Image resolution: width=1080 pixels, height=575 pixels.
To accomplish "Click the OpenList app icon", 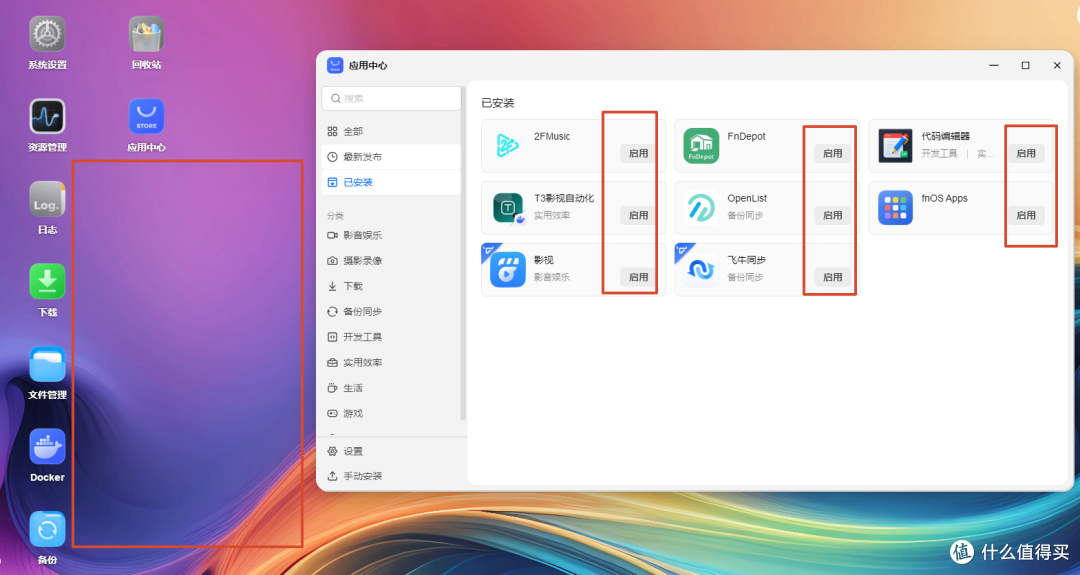I will [x=701, y=208].
